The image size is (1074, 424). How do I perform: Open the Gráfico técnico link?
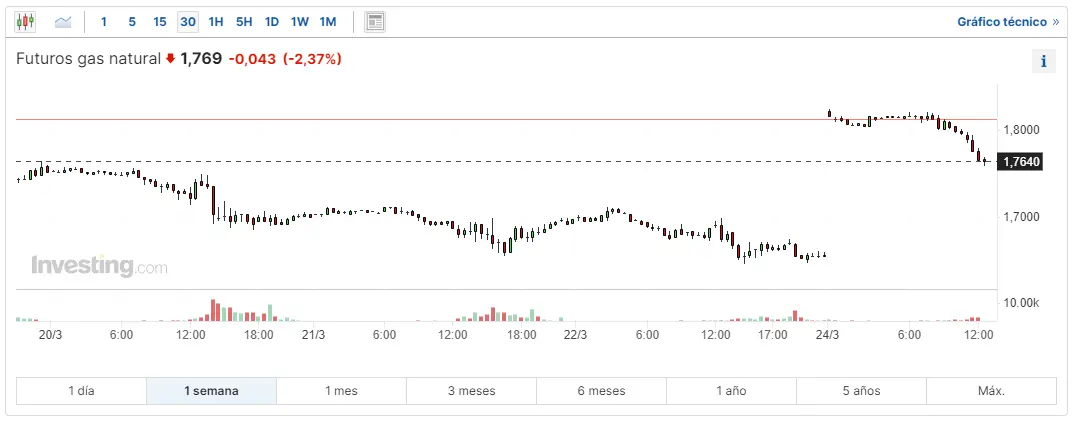[1008, 21]
